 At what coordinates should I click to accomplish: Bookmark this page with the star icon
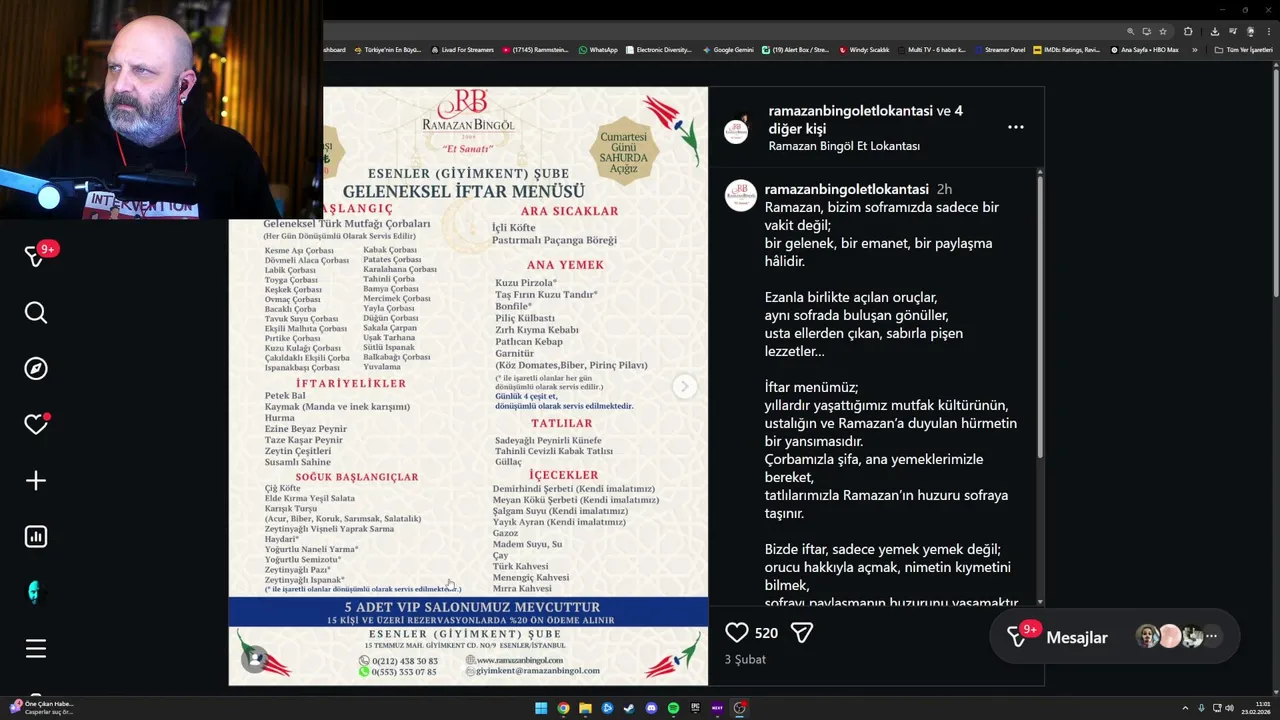[1163, 31]
